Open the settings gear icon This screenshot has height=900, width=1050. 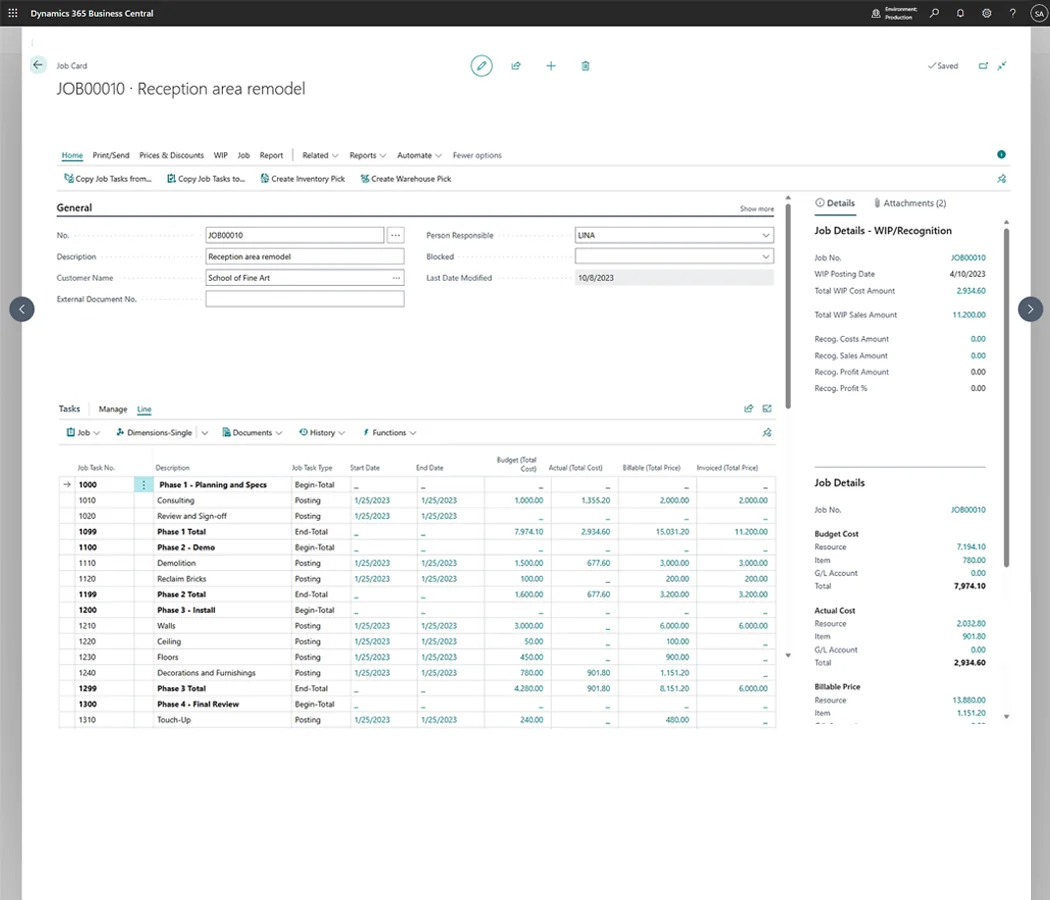pos(986,13)
